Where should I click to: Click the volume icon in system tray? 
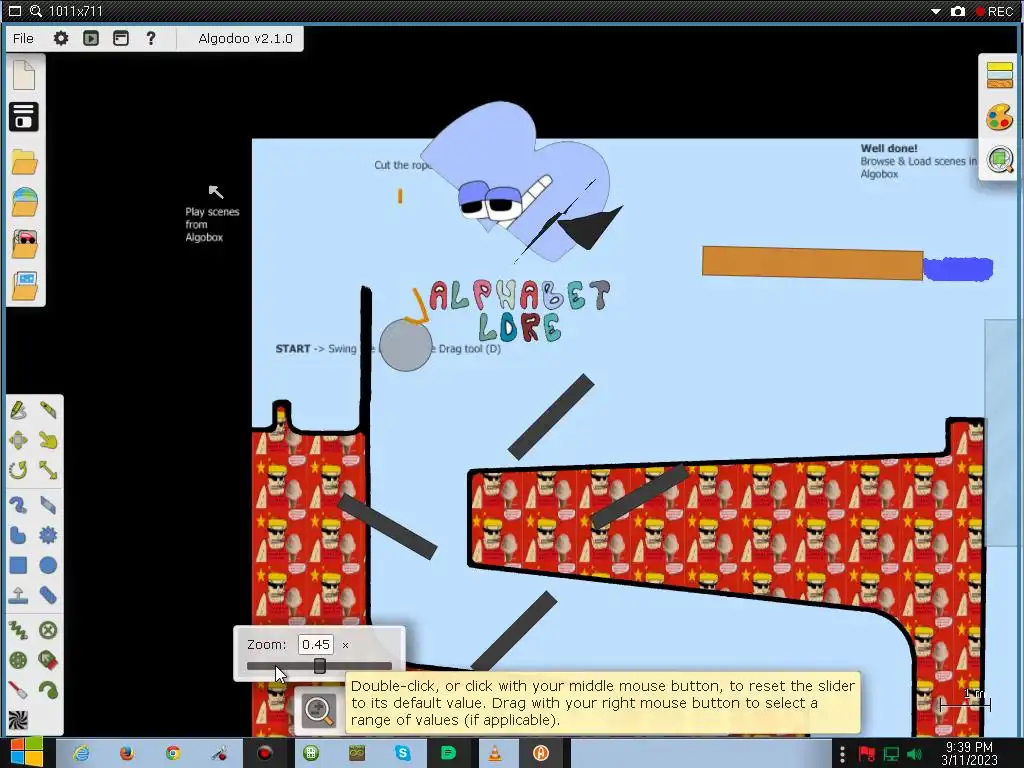pyautogui.click(x=915, y=754)
